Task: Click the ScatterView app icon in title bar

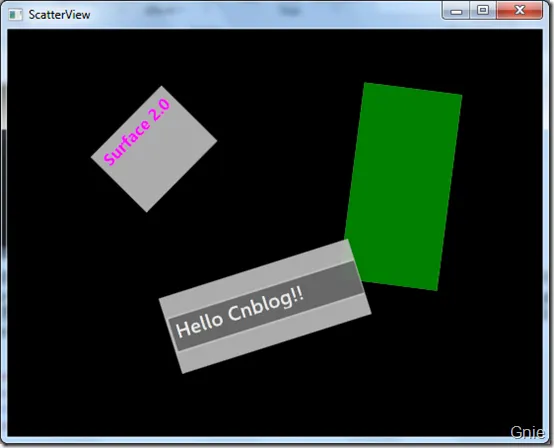Action: [x=15, y=15]
